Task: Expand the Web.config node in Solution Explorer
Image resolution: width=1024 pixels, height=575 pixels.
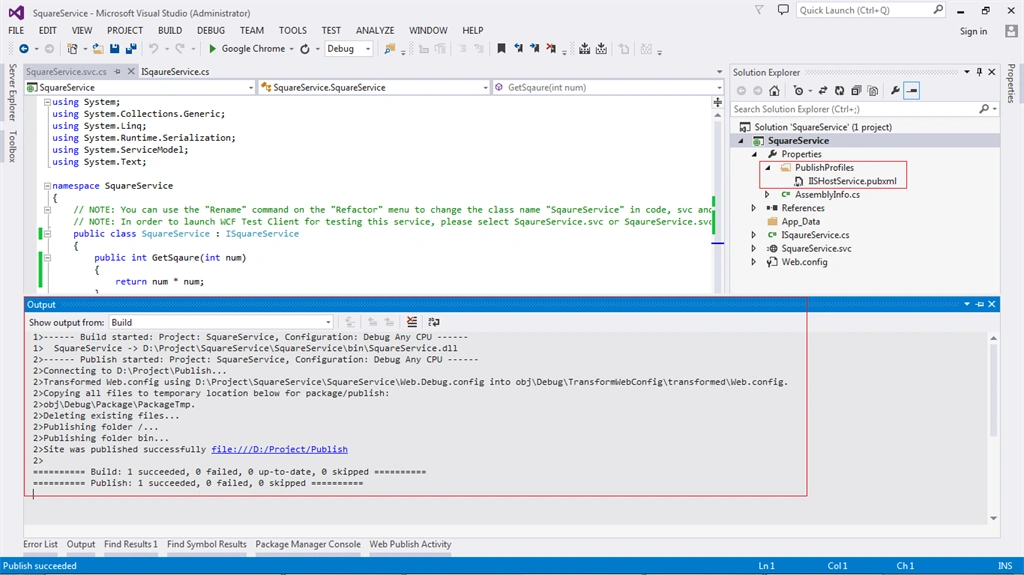Action: 754,262
